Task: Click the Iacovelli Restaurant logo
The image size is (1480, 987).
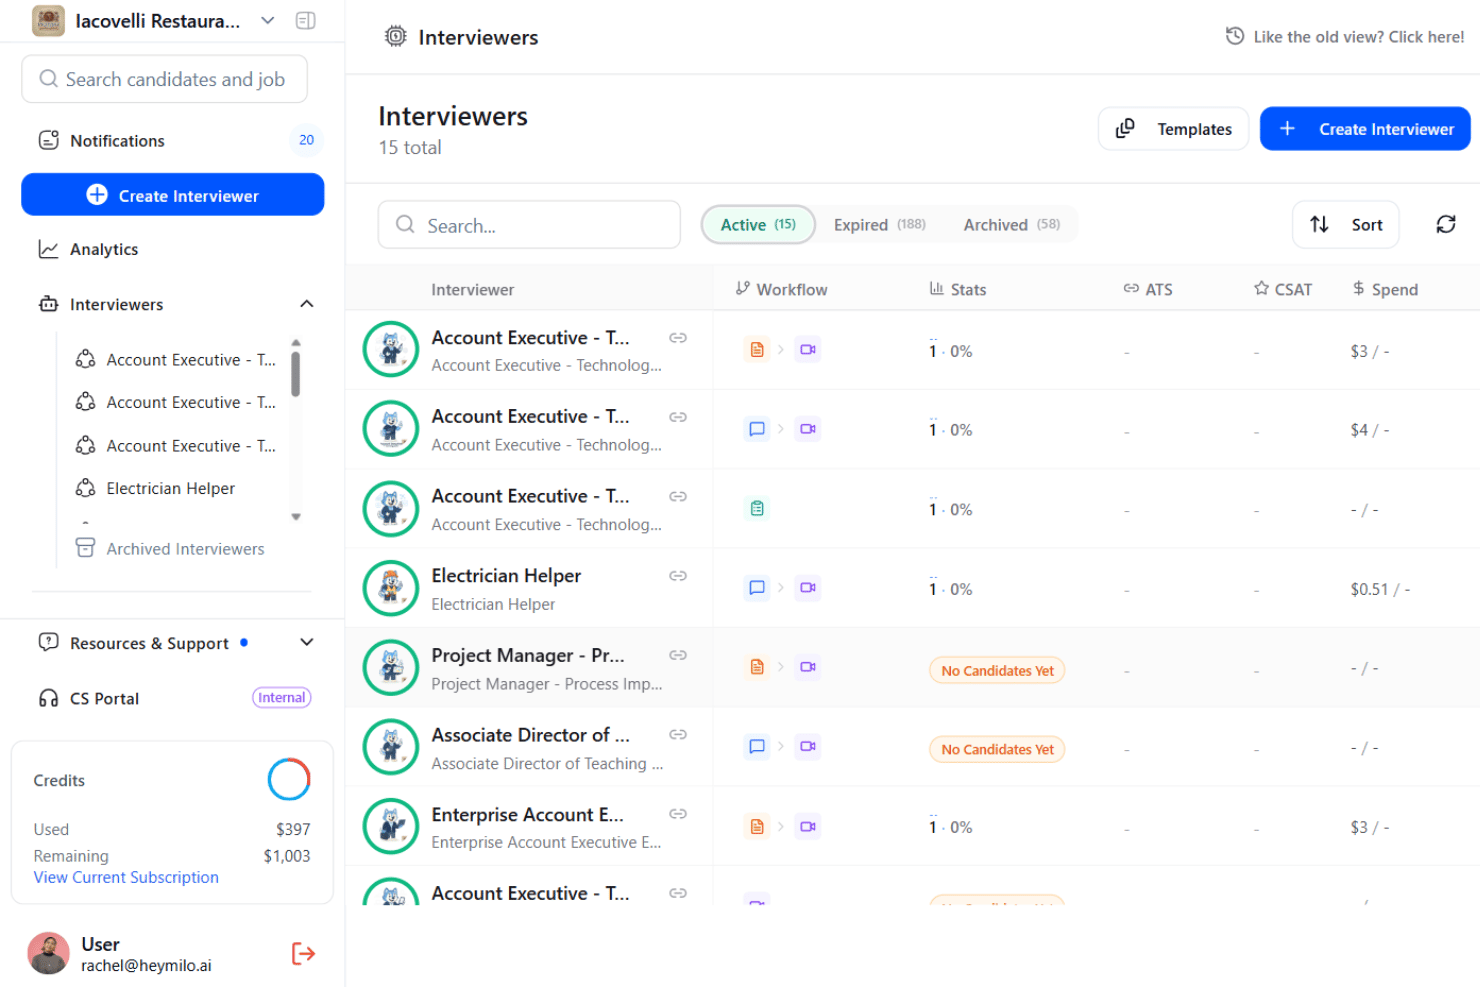Action: pos(48,21)
